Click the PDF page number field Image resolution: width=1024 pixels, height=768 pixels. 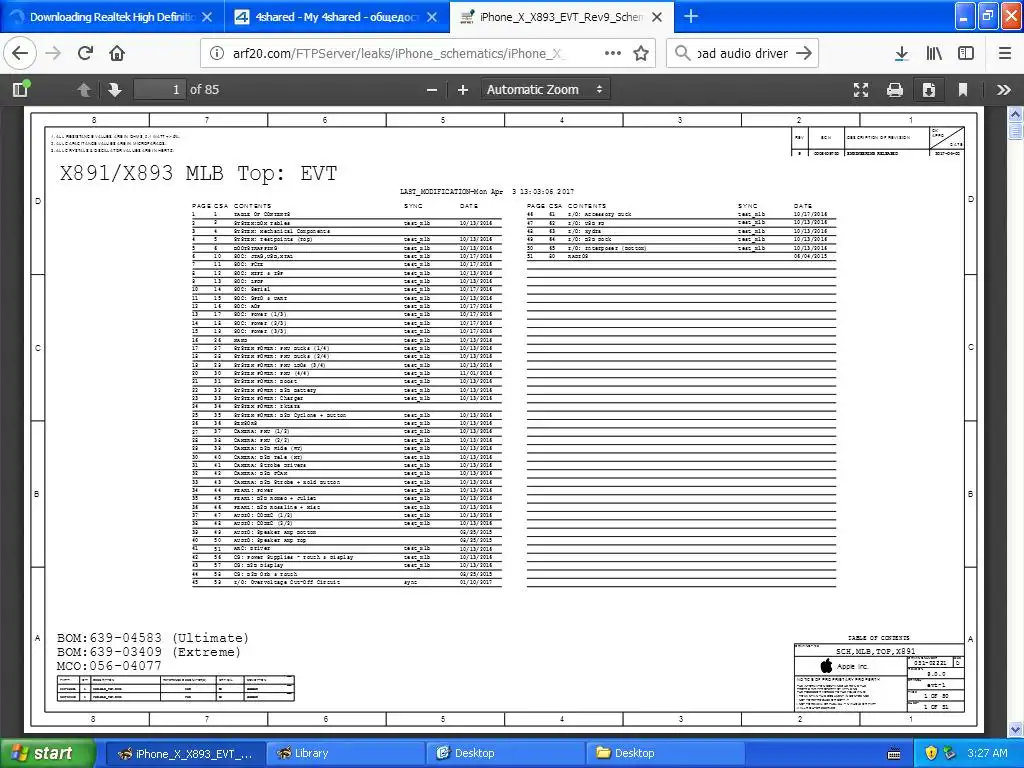pos(159,89)
